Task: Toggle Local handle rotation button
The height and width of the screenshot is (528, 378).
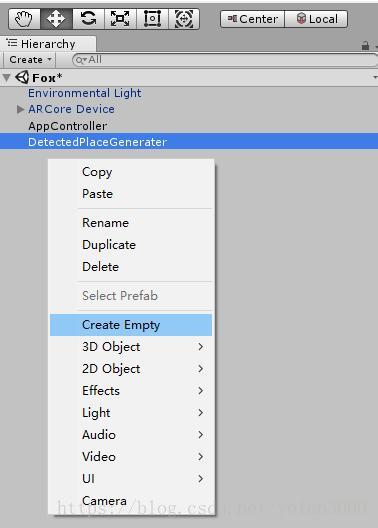Action: [316, 19]
